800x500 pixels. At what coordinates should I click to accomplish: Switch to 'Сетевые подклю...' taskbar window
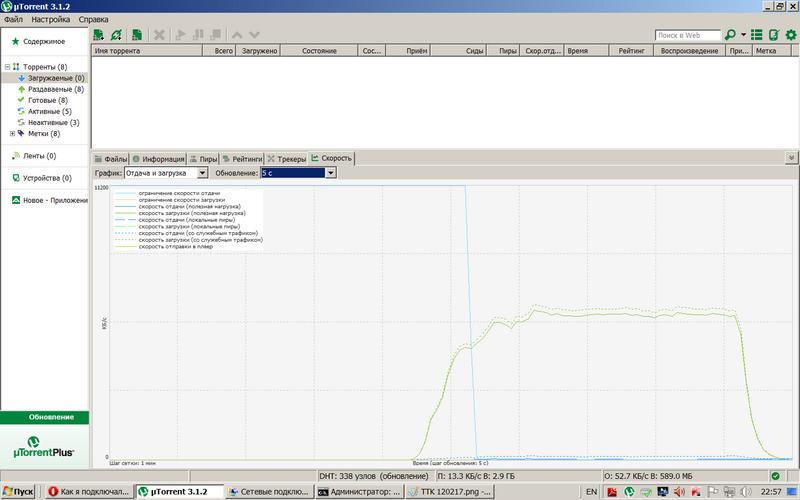click(269, 492)
